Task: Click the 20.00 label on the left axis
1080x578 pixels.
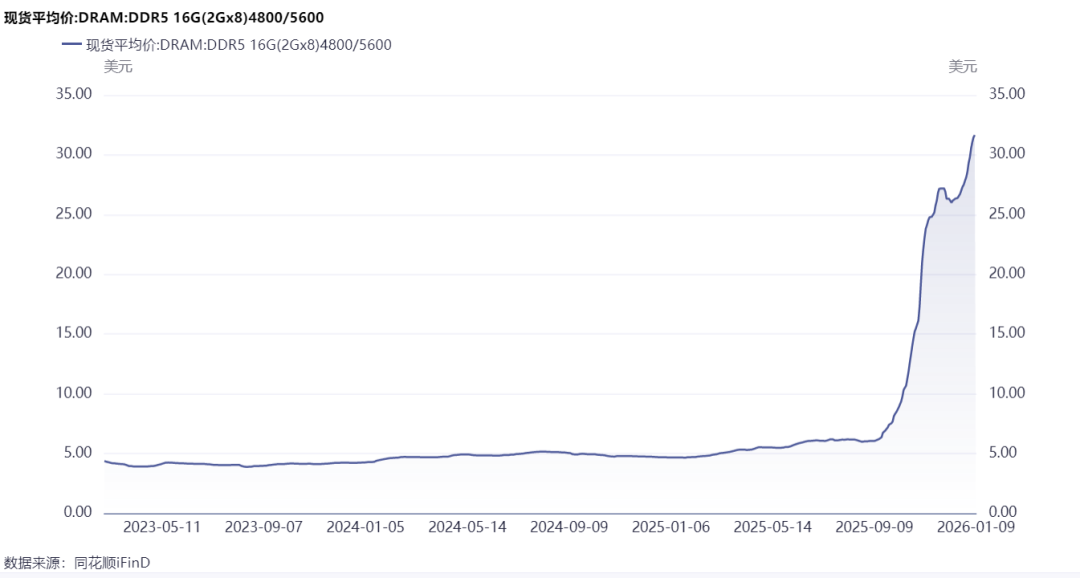Action: tap(74, 273)
